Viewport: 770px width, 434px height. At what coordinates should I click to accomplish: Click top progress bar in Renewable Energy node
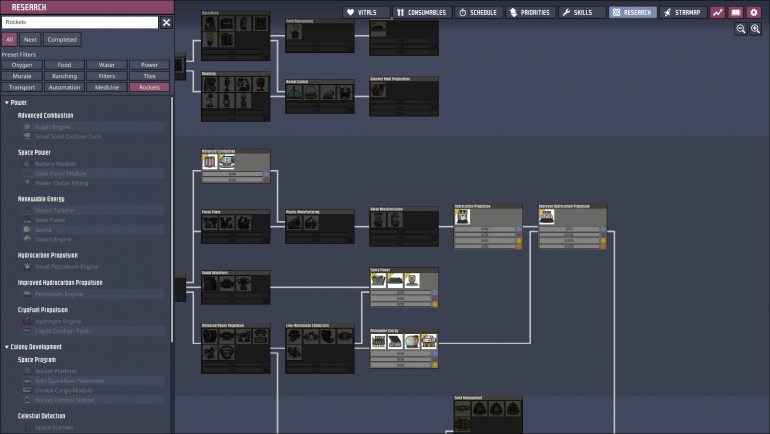click(x=401, y=353)
